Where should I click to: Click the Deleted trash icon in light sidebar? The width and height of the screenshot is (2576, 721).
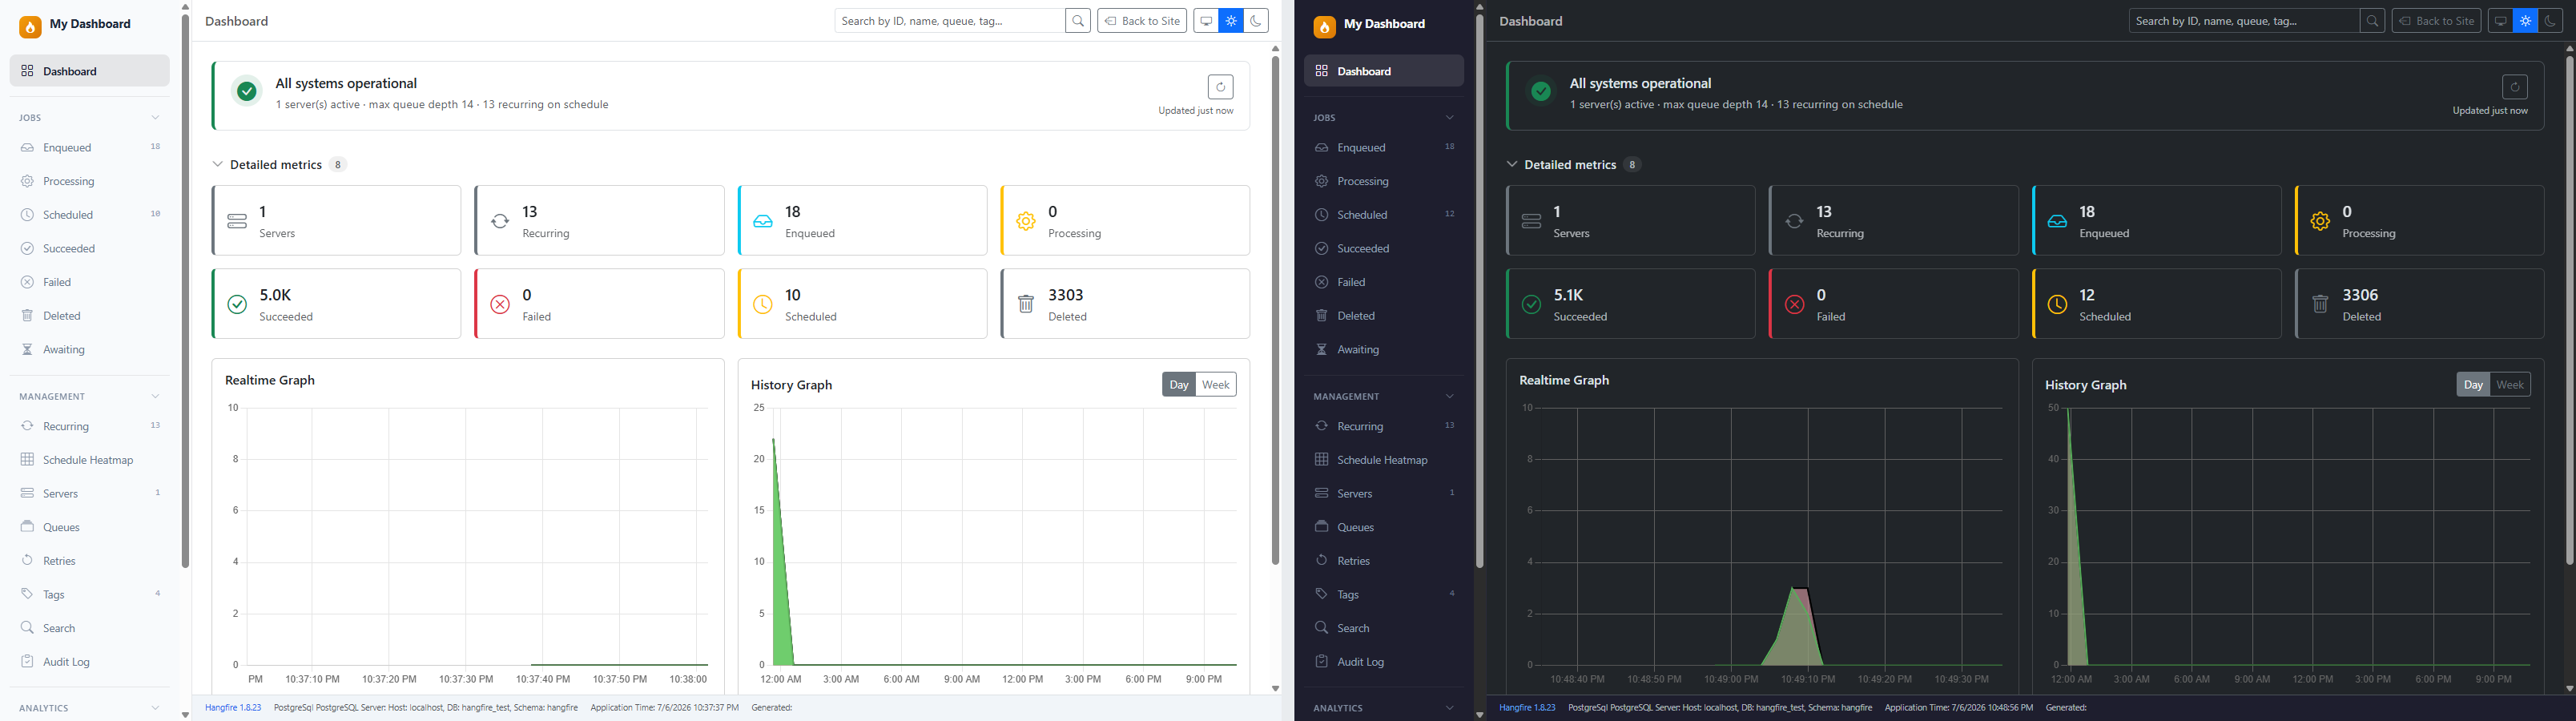pos(27,316)
